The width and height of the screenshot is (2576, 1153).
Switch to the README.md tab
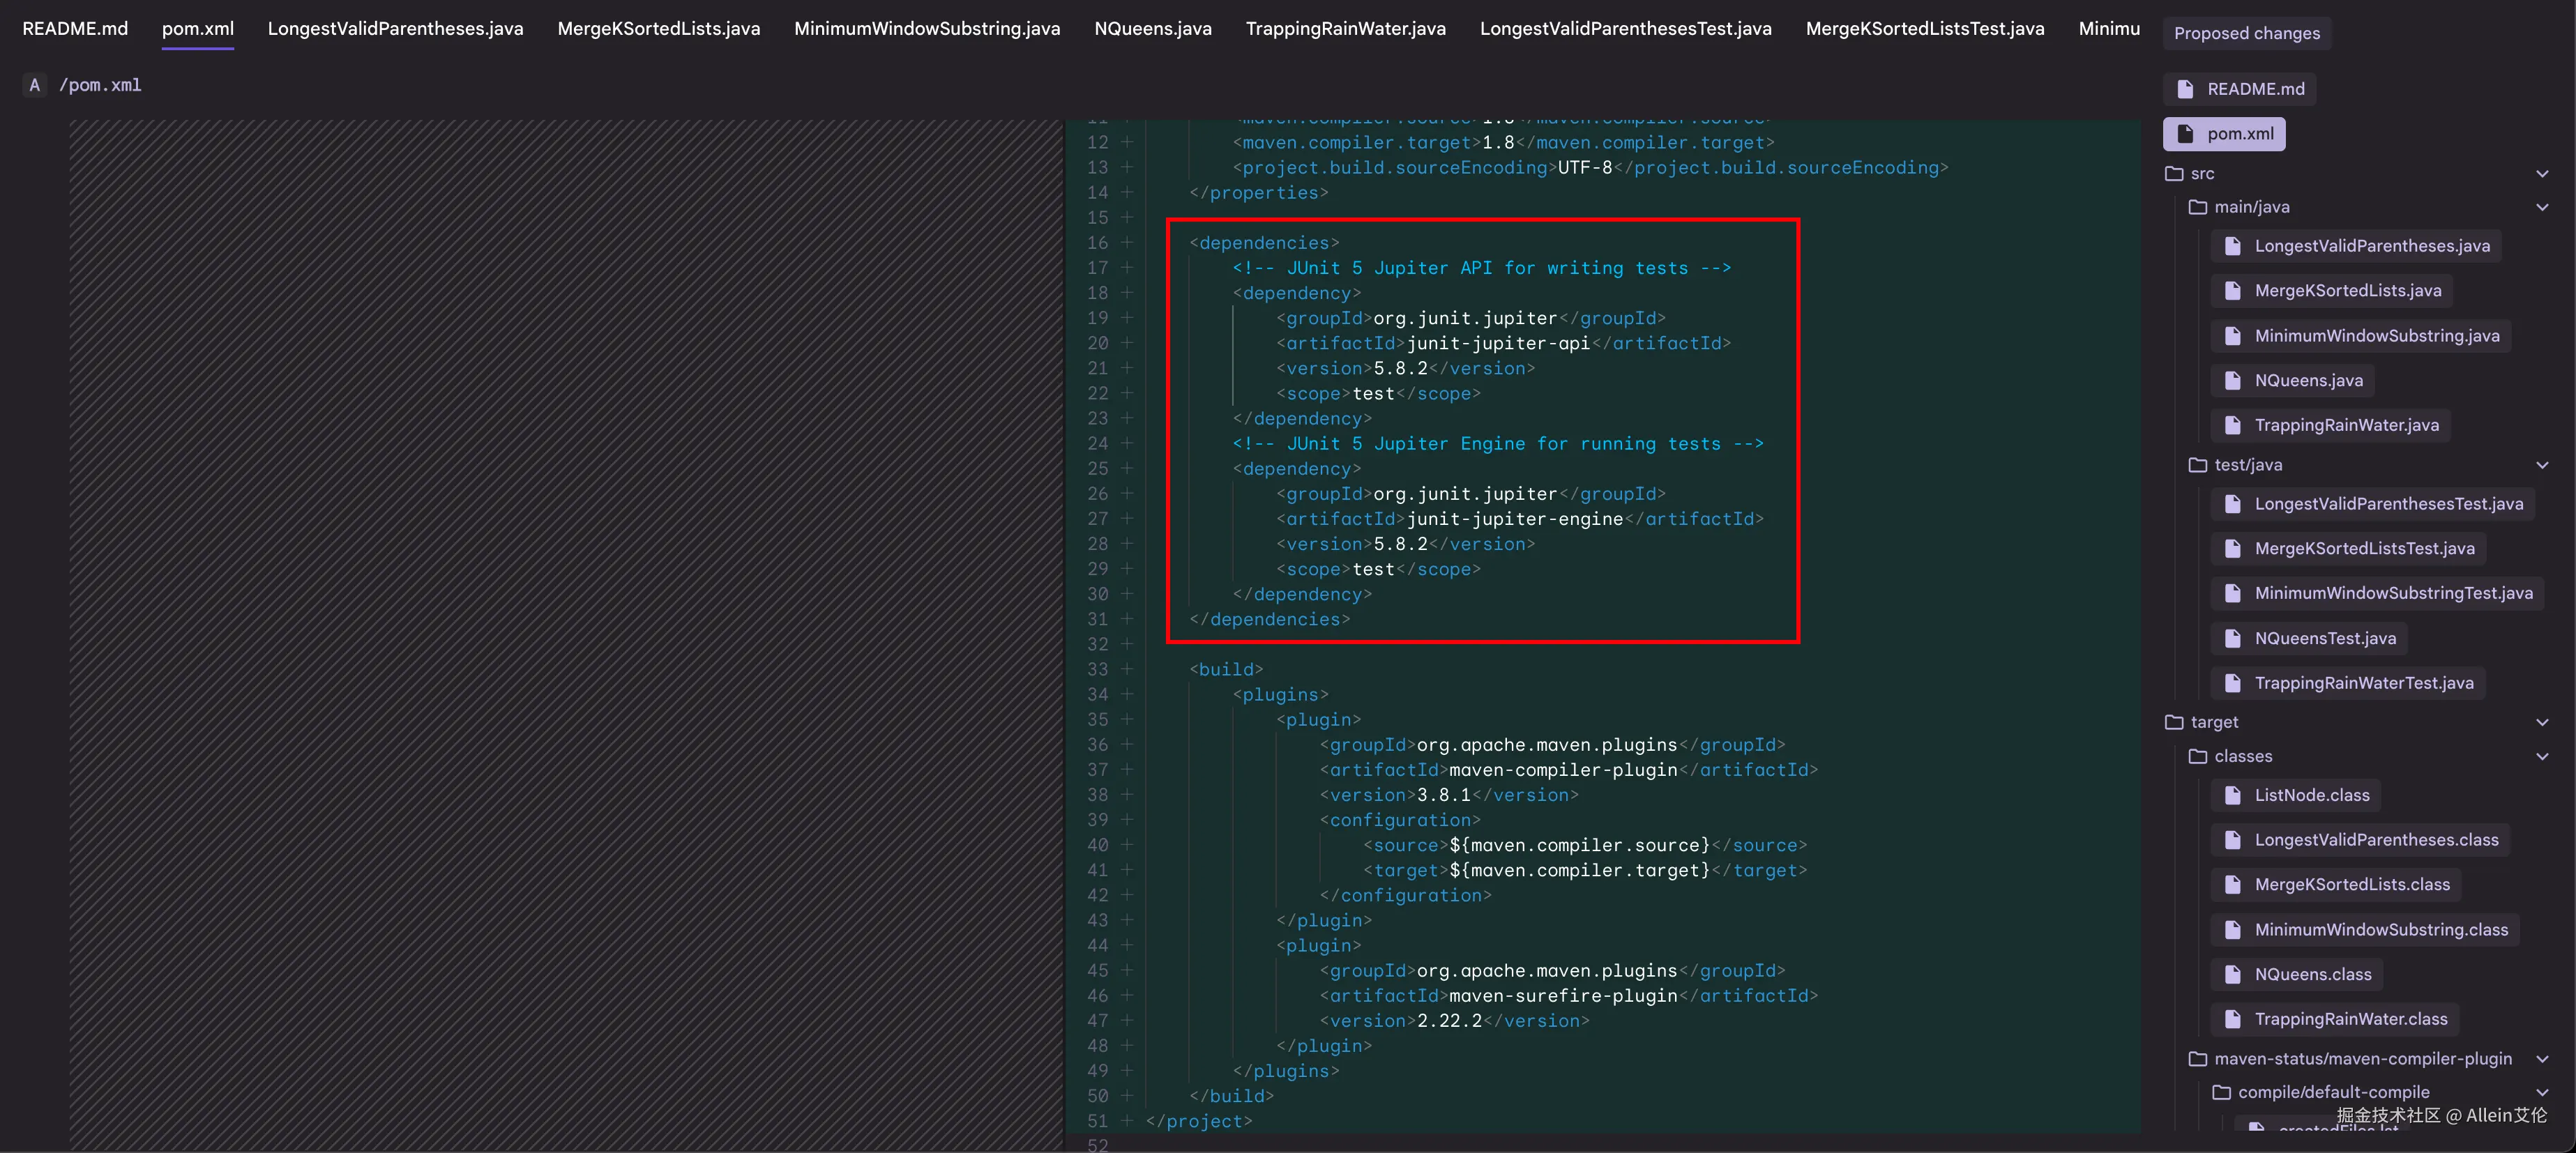click(75, 29)
